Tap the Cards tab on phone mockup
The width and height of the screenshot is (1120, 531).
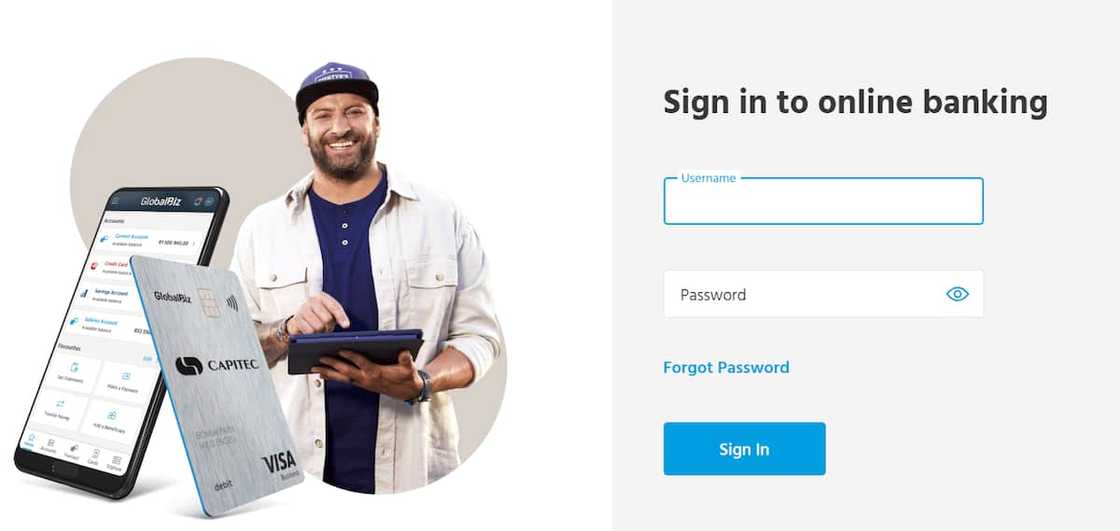click(x=94, y=457)
